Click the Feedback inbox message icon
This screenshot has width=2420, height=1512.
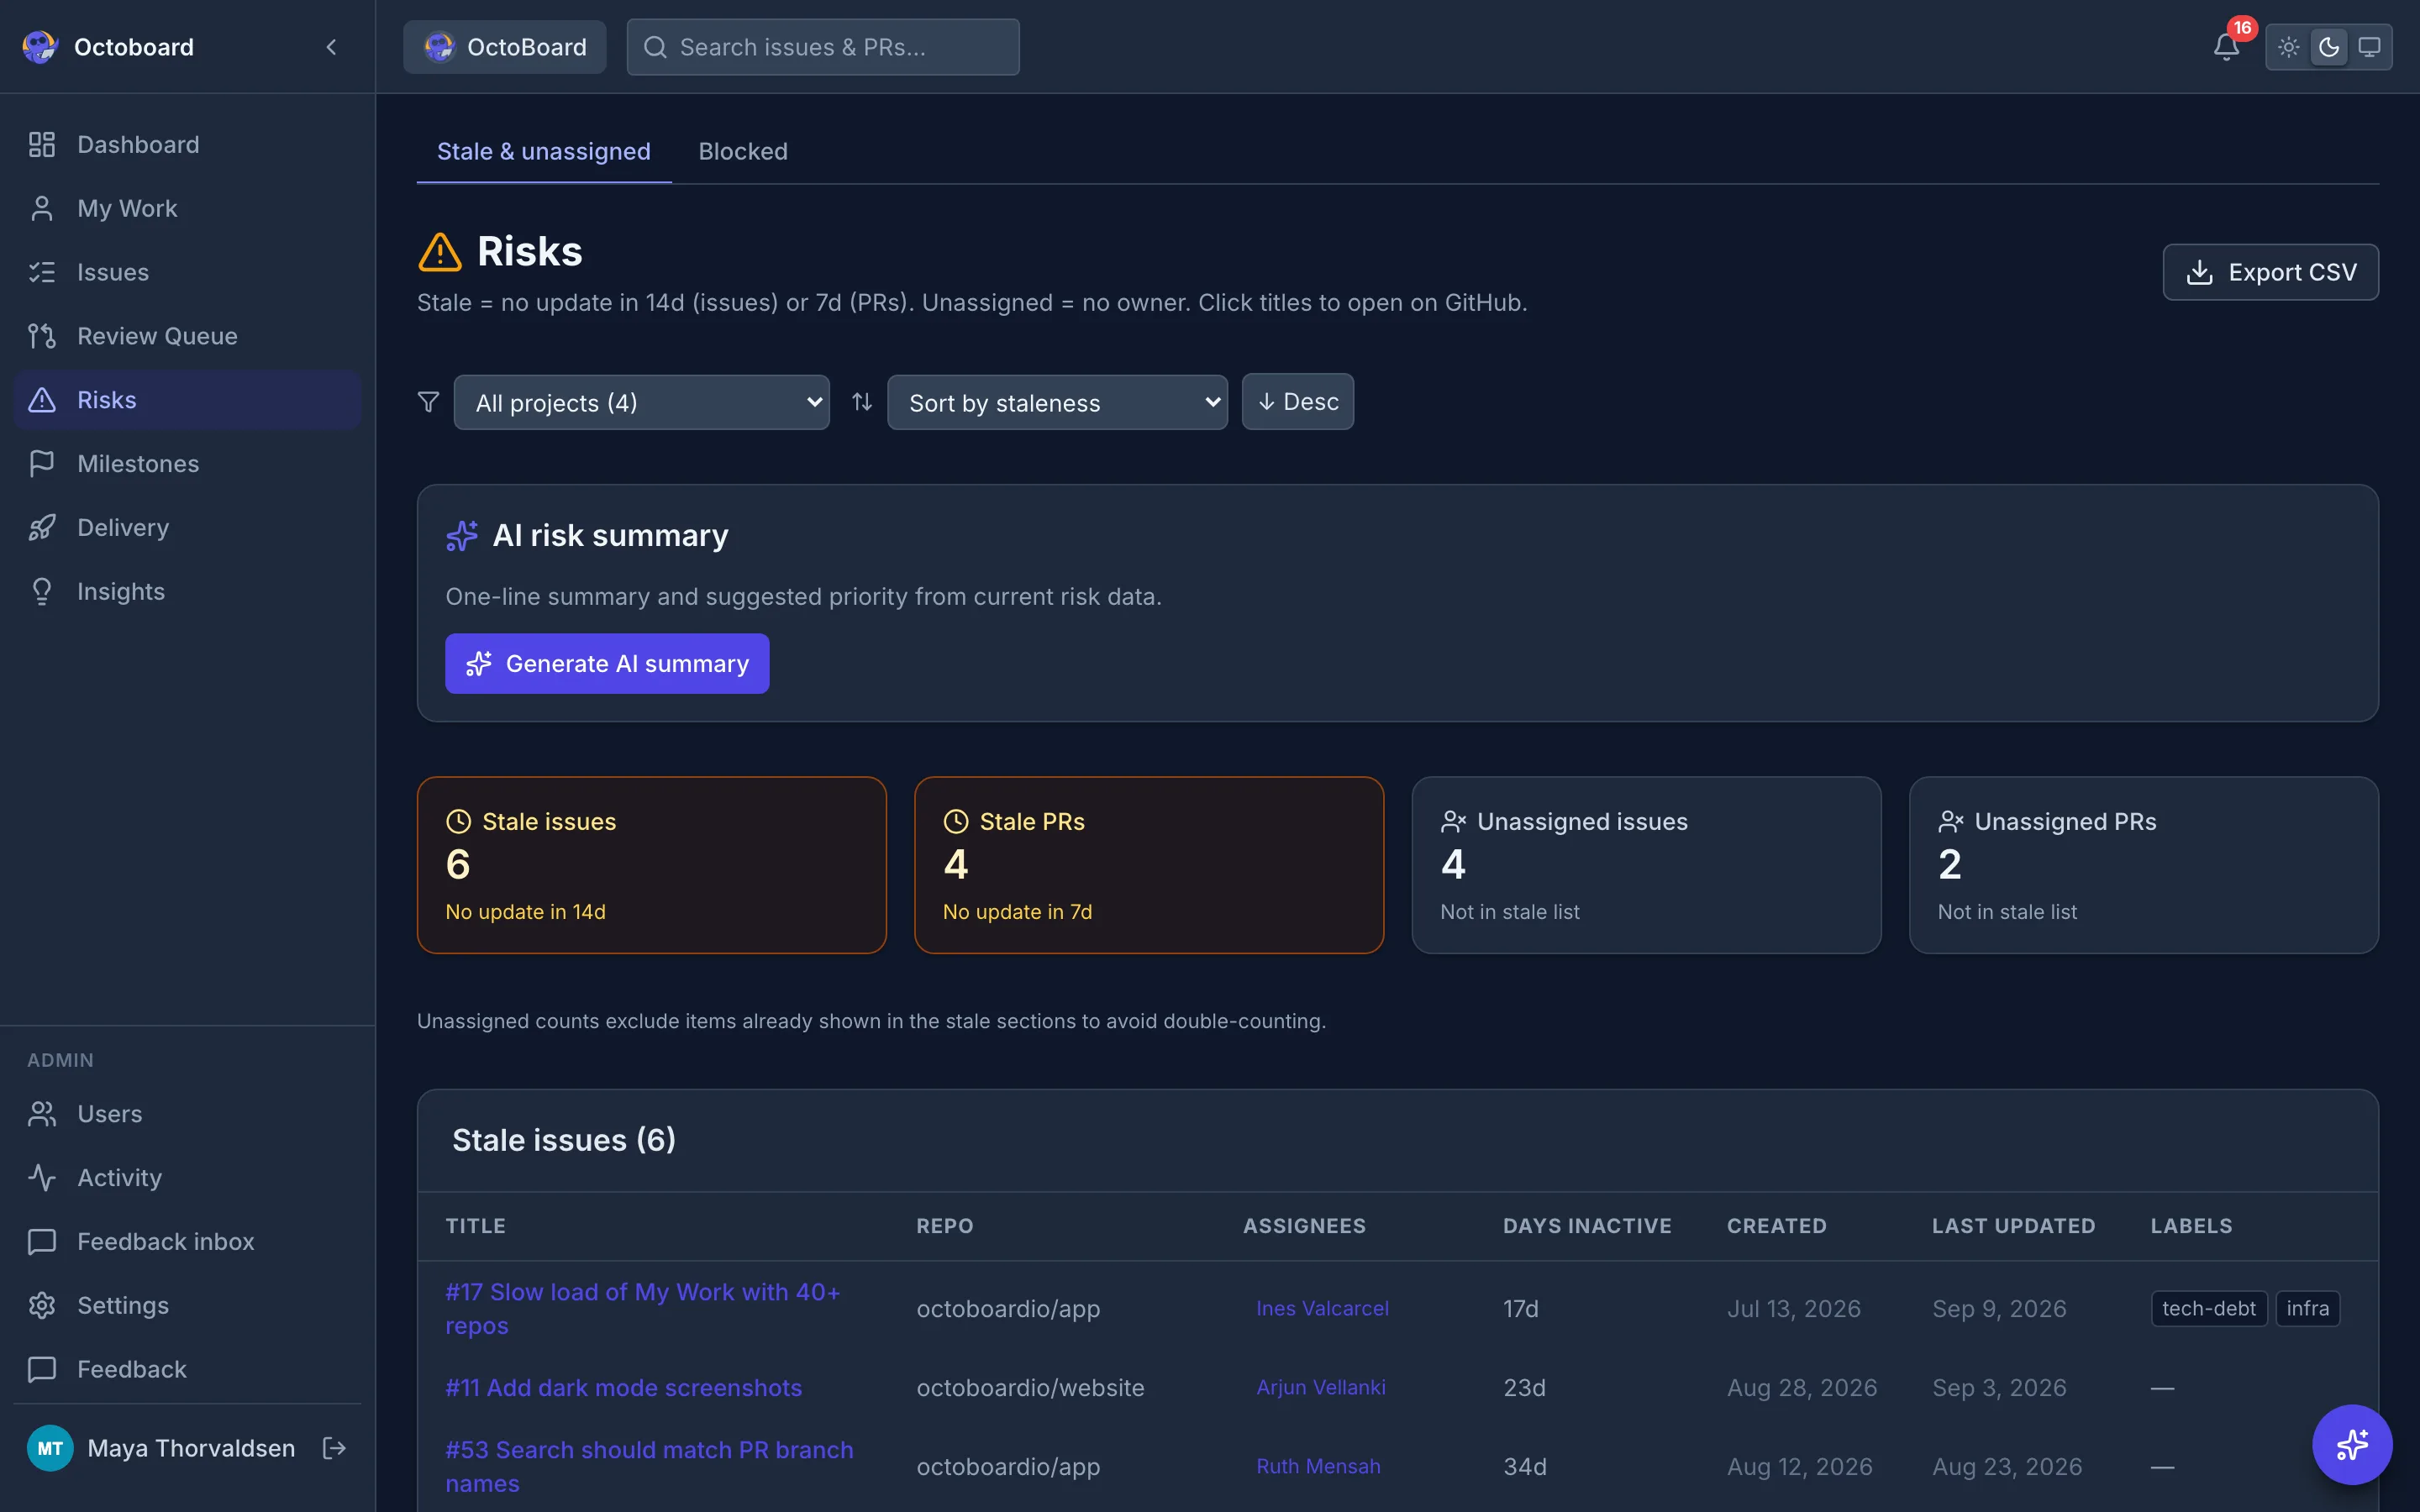pos(42,1242)
